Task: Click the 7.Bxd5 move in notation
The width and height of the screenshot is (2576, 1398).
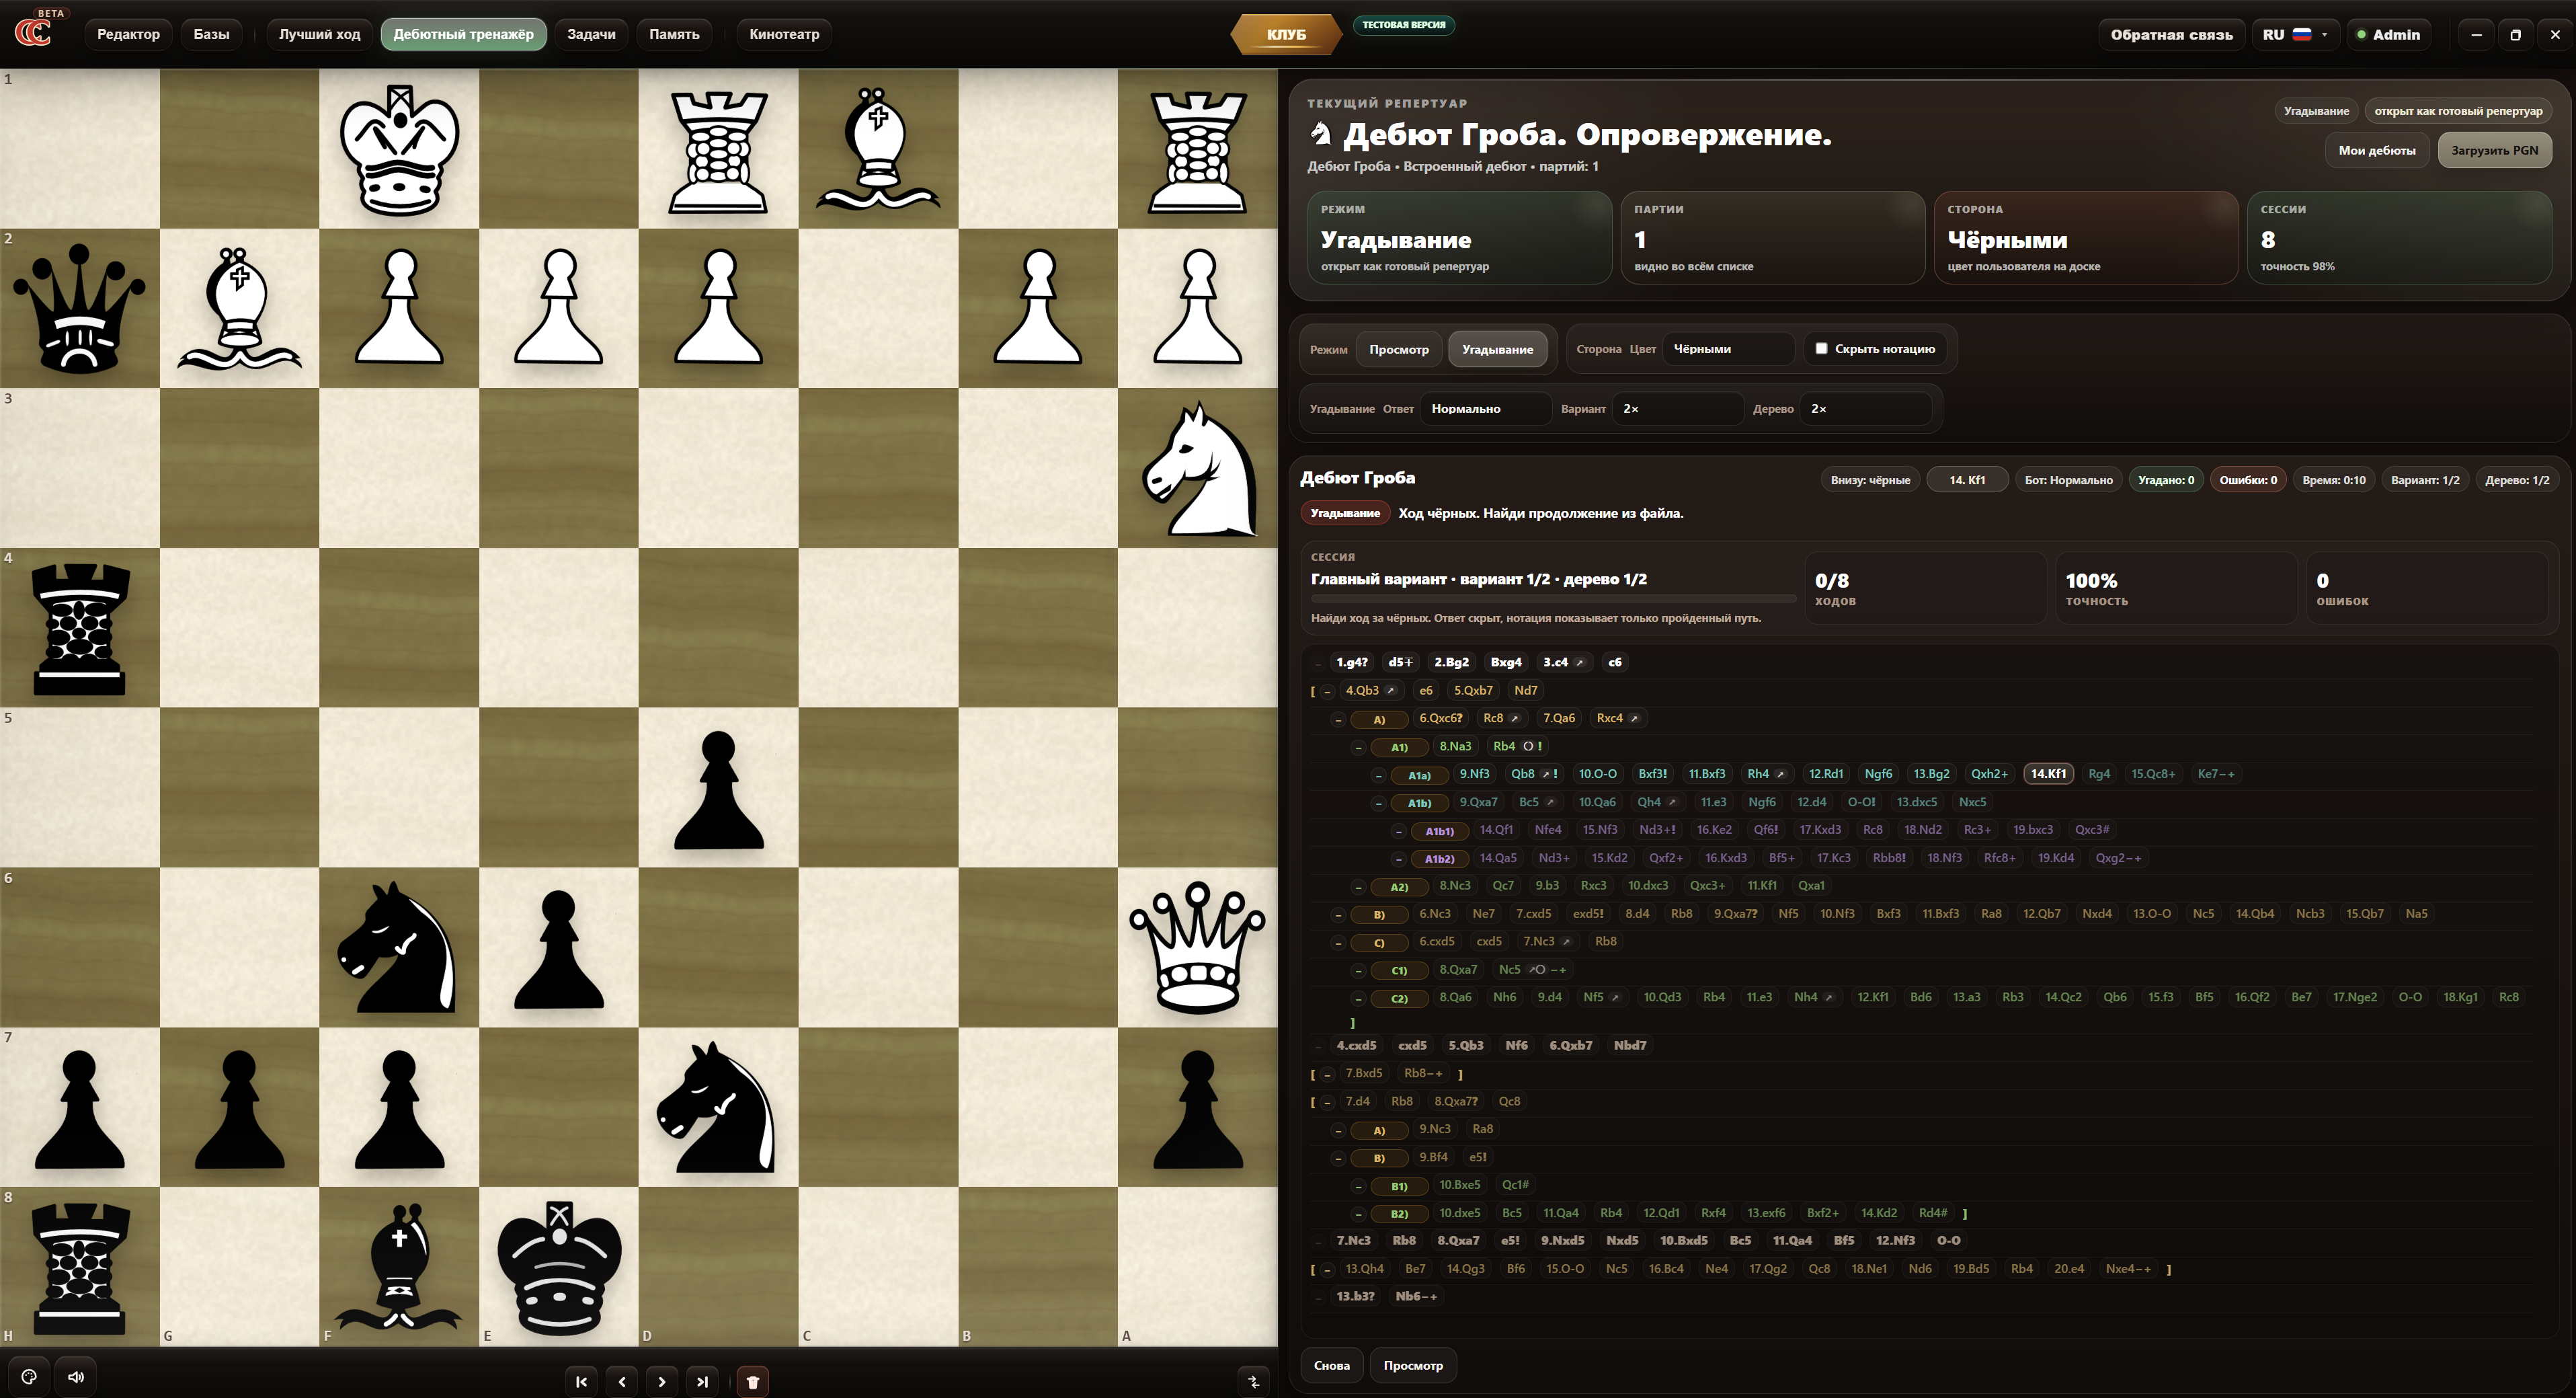Action: (1363, 1073)
